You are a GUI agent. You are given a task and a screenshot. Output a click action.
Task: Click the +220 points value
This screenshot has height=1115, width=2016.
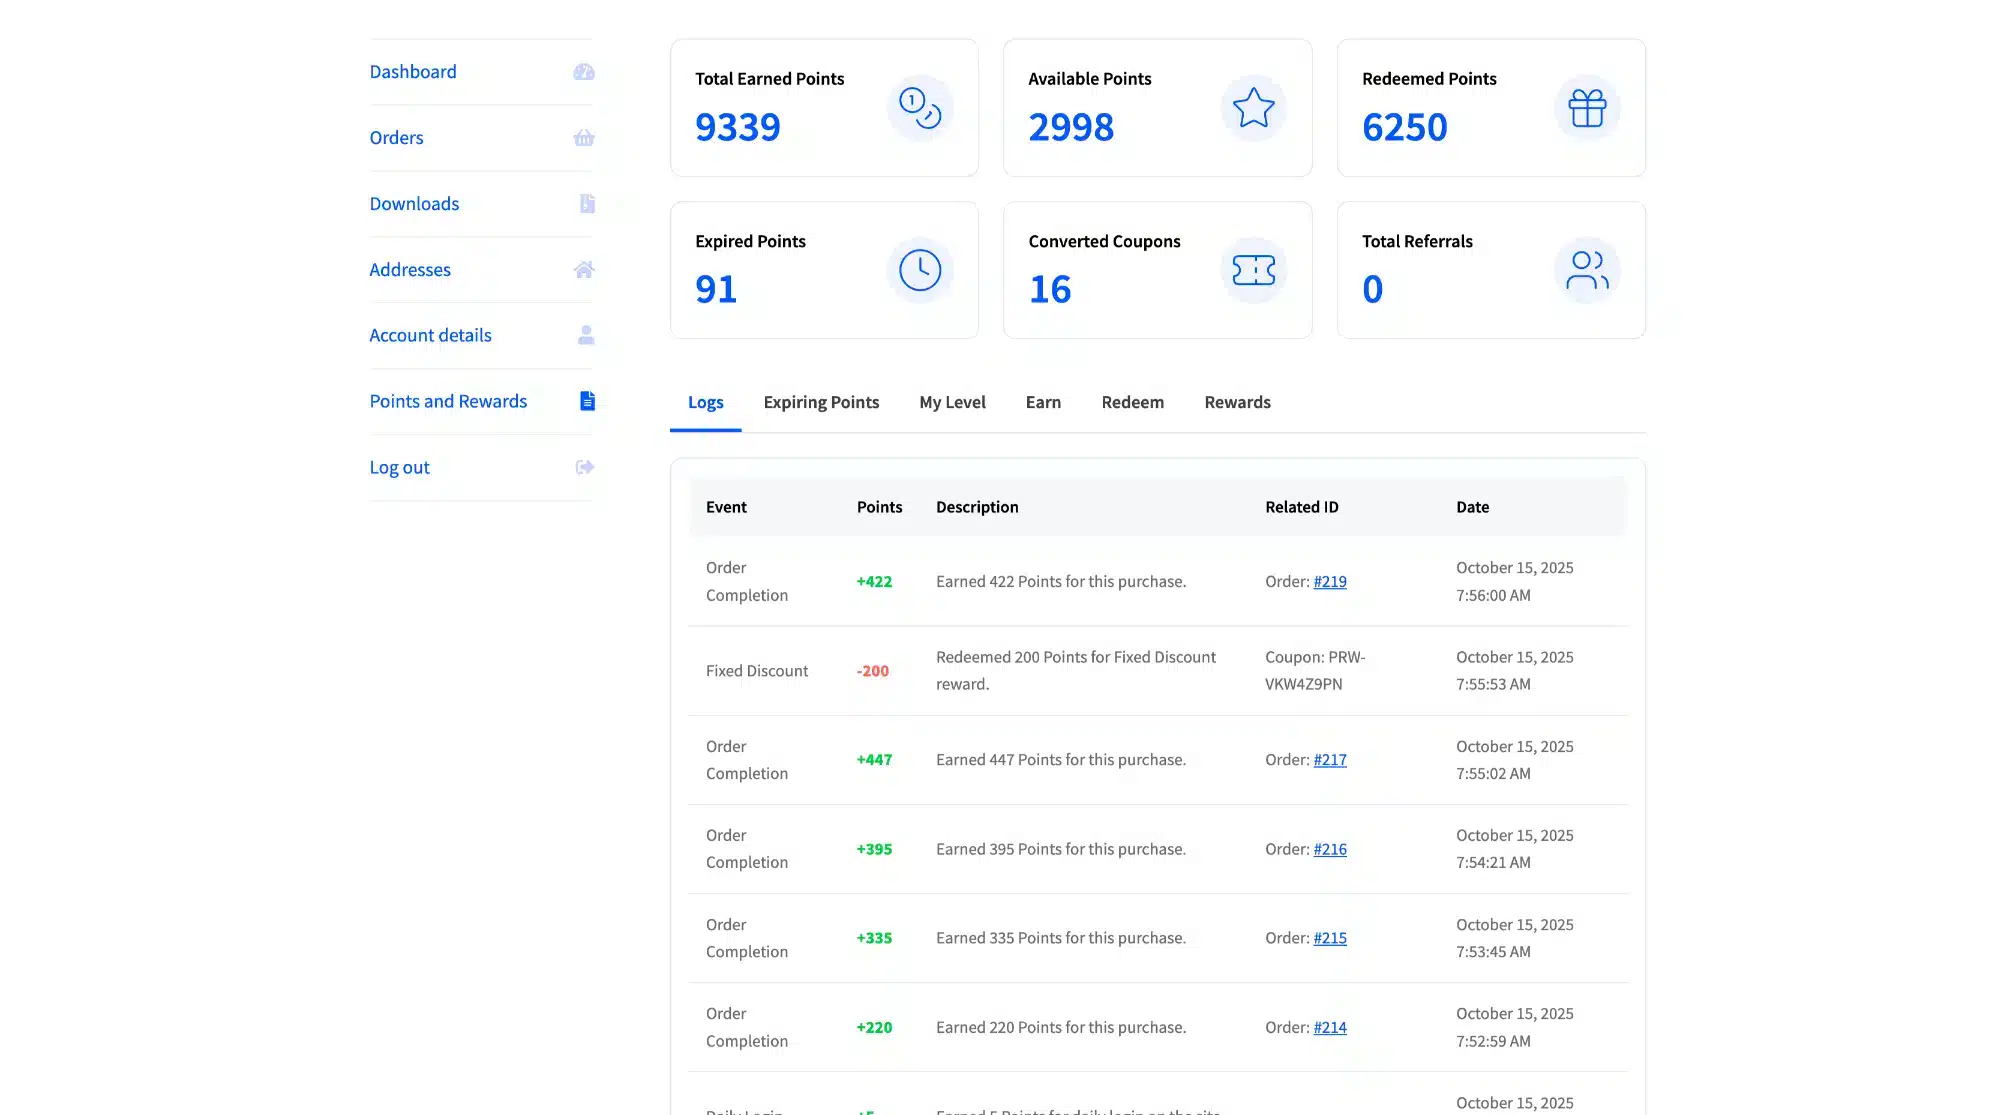pyautogui.click(x=874, y=1027)
